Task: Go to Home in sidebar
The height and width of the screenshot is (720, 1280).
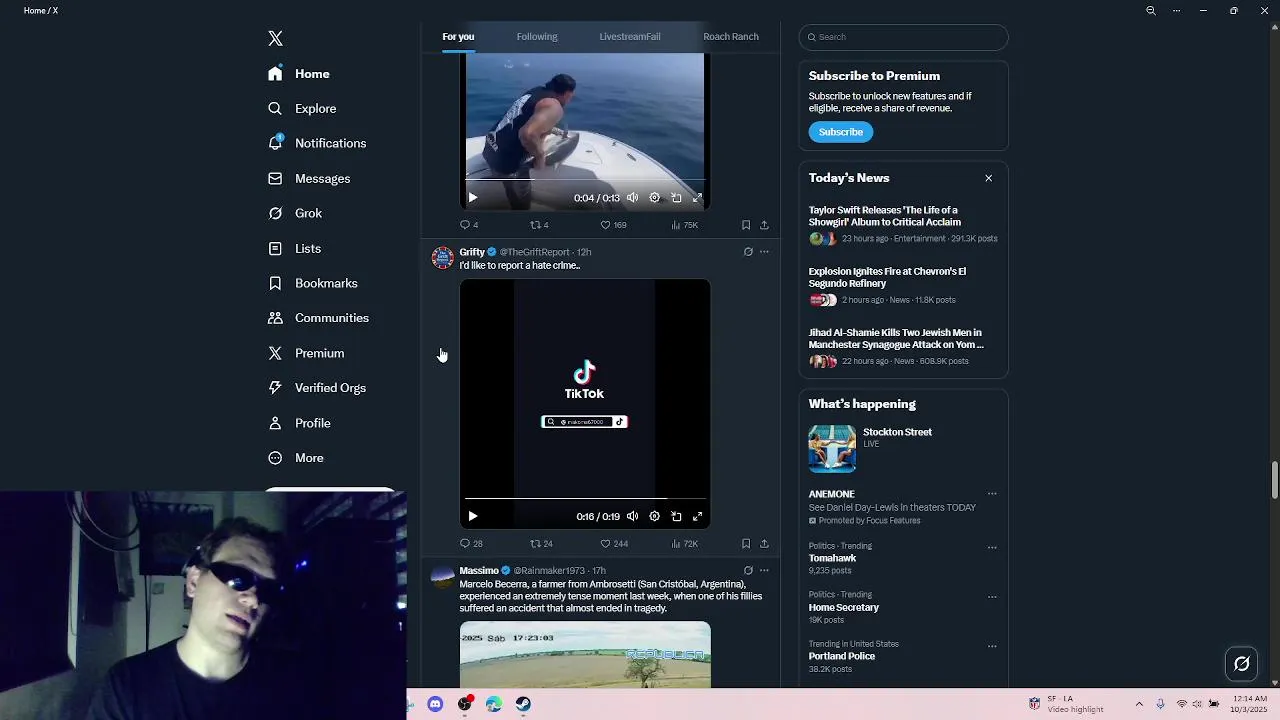Action: tap(299, 74)
